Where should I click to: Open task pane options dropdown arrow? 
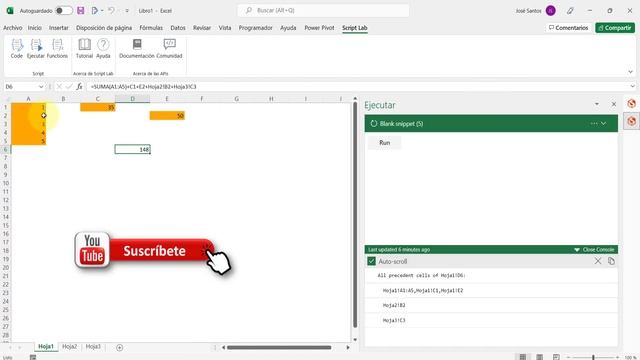[x=597, y=104]
